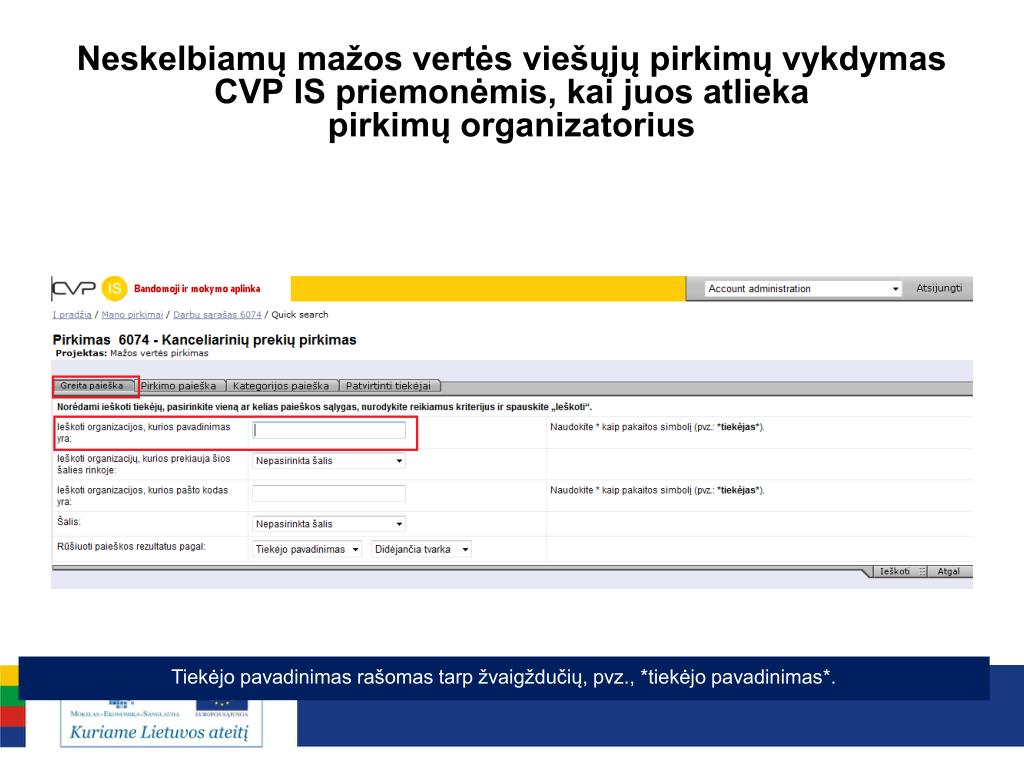Expand the market country Nepasirinkta šalis dropdown

pyautogui.click(x=329, y=461)
